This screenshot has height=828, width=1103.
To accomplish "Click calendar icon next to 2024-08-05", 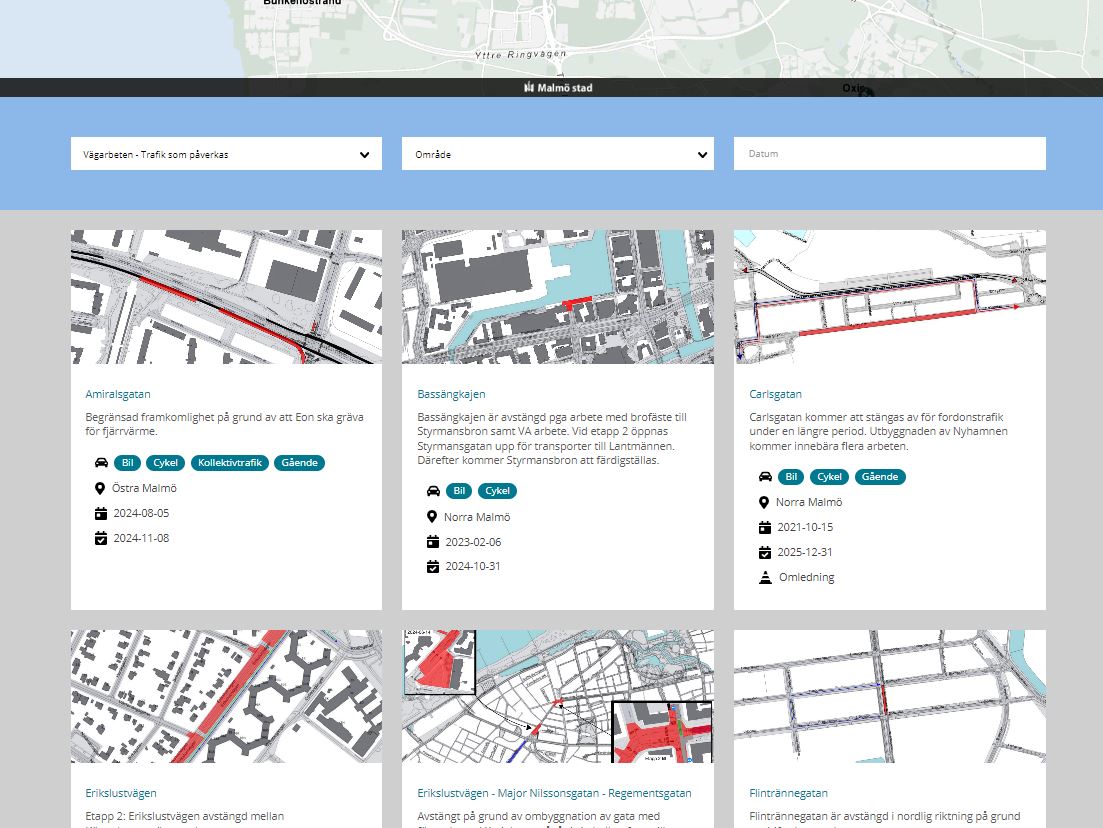I will [100, 514].
